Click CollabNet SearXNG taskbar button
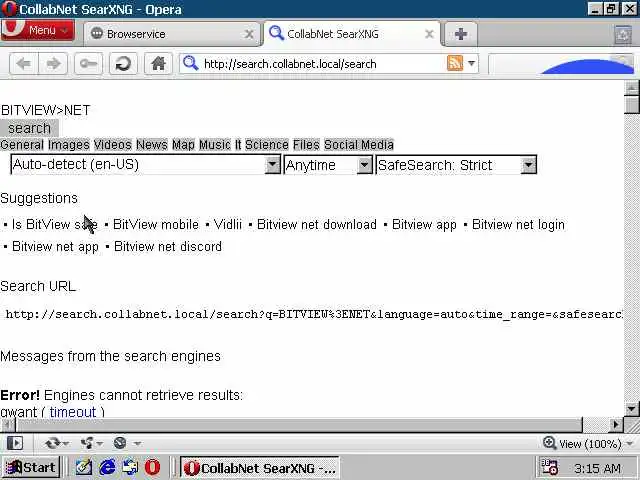640x480 pixels. [260, 468]
